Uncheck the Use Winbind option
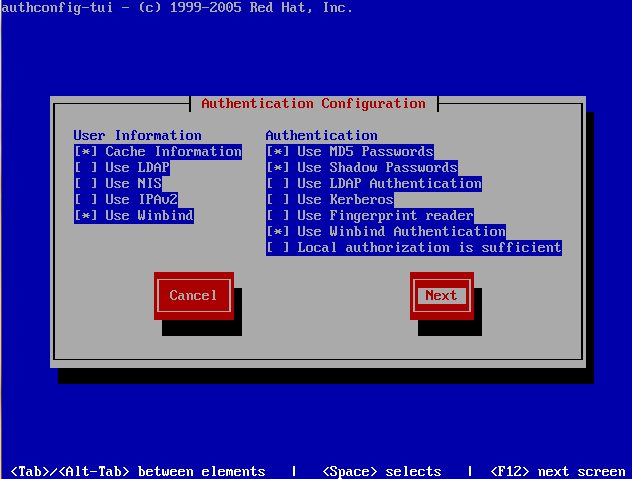The image size is (632, 479). (134, 216)
